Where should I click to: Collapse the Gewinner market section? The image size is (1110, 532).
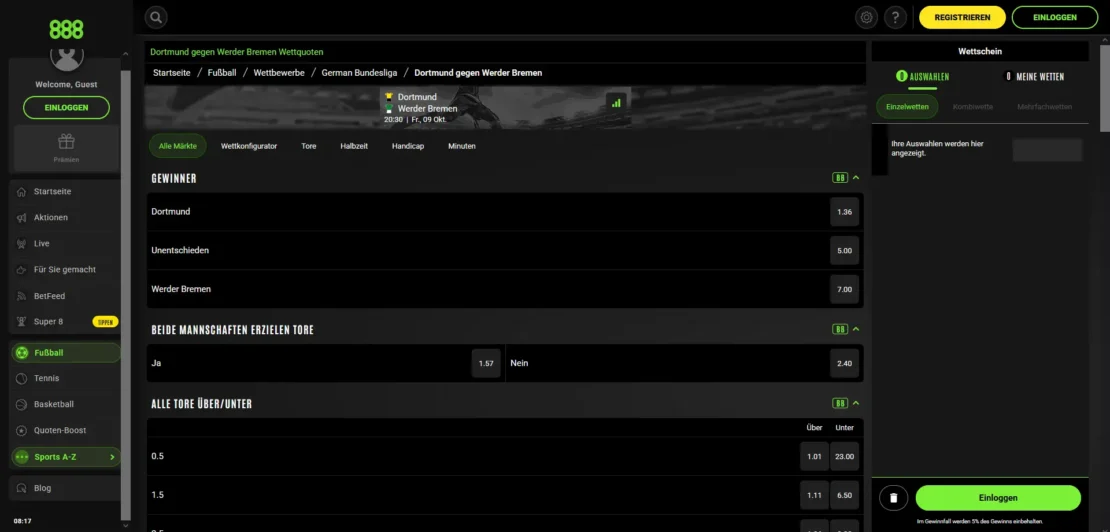(x=856, y=178)
